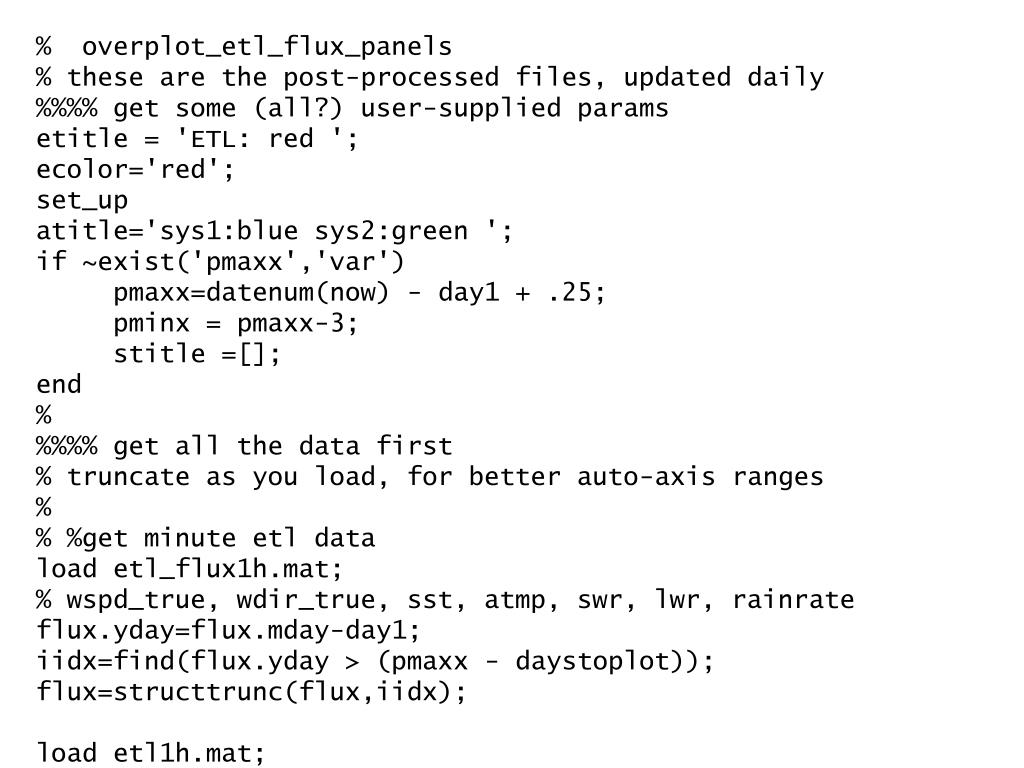This screenshot has width=1024, height=768.
Task: Click the 'load etl1h.mat' line
Action: coord(151,753)
